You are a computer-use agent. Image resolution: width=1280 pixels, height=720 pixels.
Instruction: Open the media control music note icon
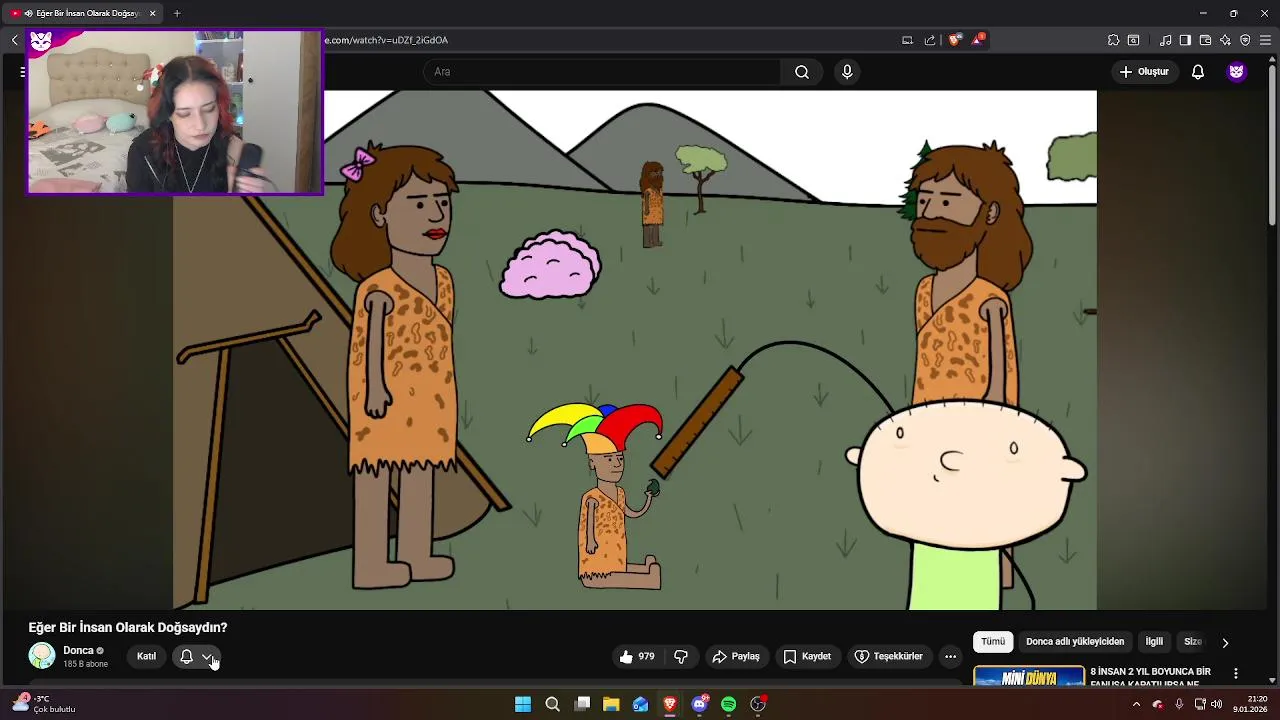pyautogui.click(x=1166, y=40)
